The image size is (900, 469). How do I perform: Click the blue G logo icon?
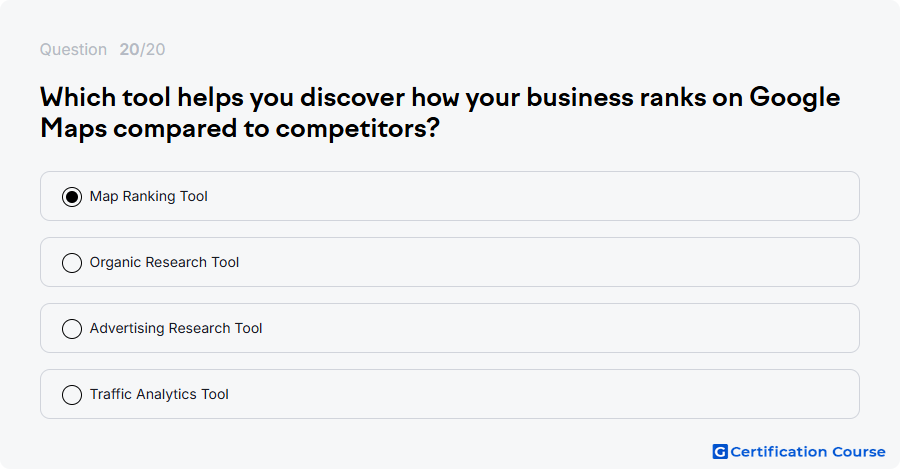[720, 452]
